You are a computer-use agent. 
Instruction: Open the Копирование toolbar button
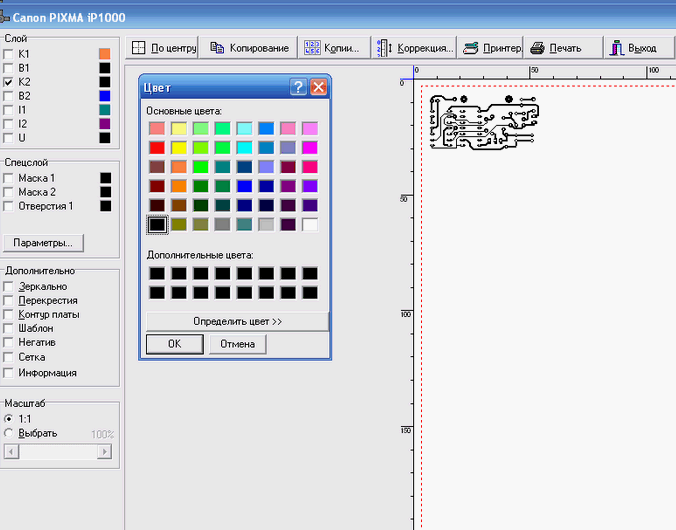click(248, 47)
